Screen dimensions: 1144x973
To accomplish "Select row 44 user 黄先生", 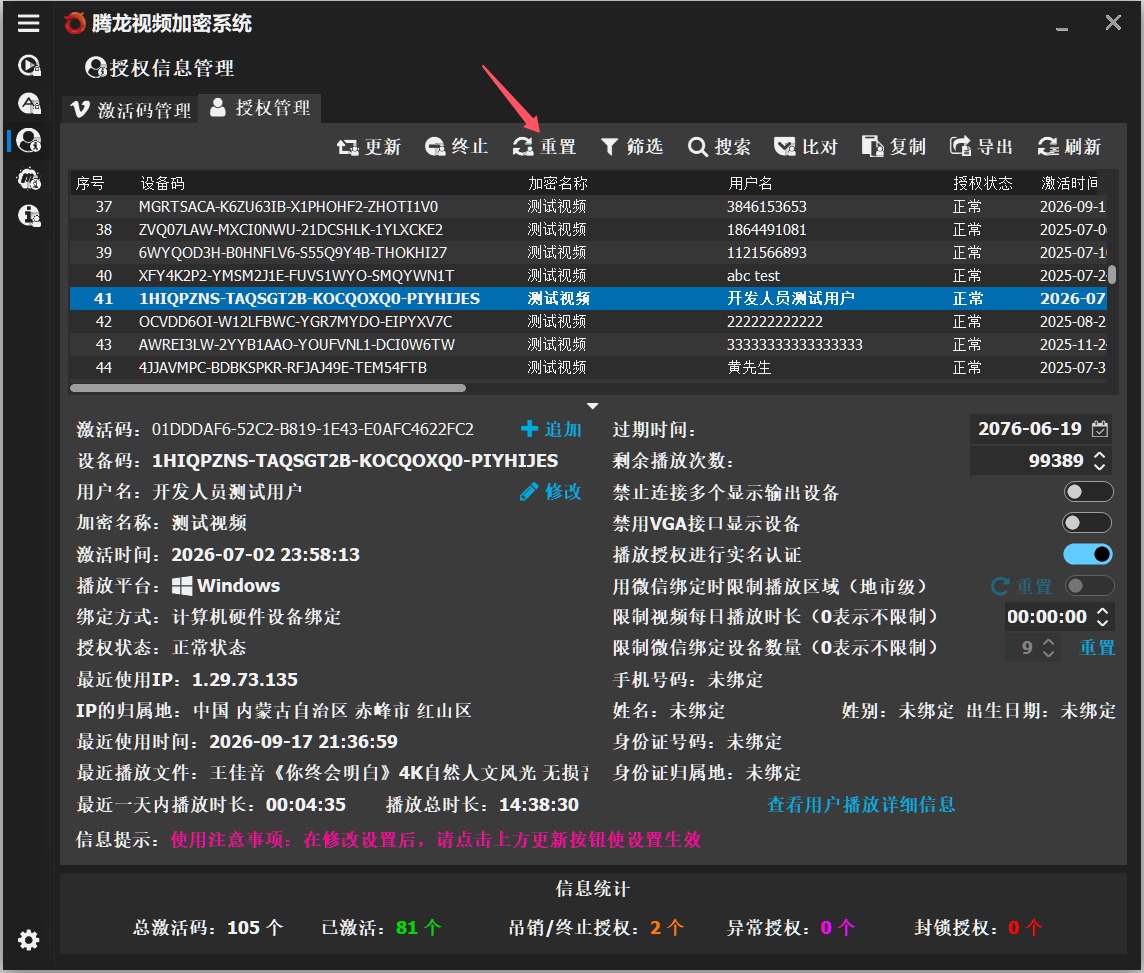I will click(588, 368).
